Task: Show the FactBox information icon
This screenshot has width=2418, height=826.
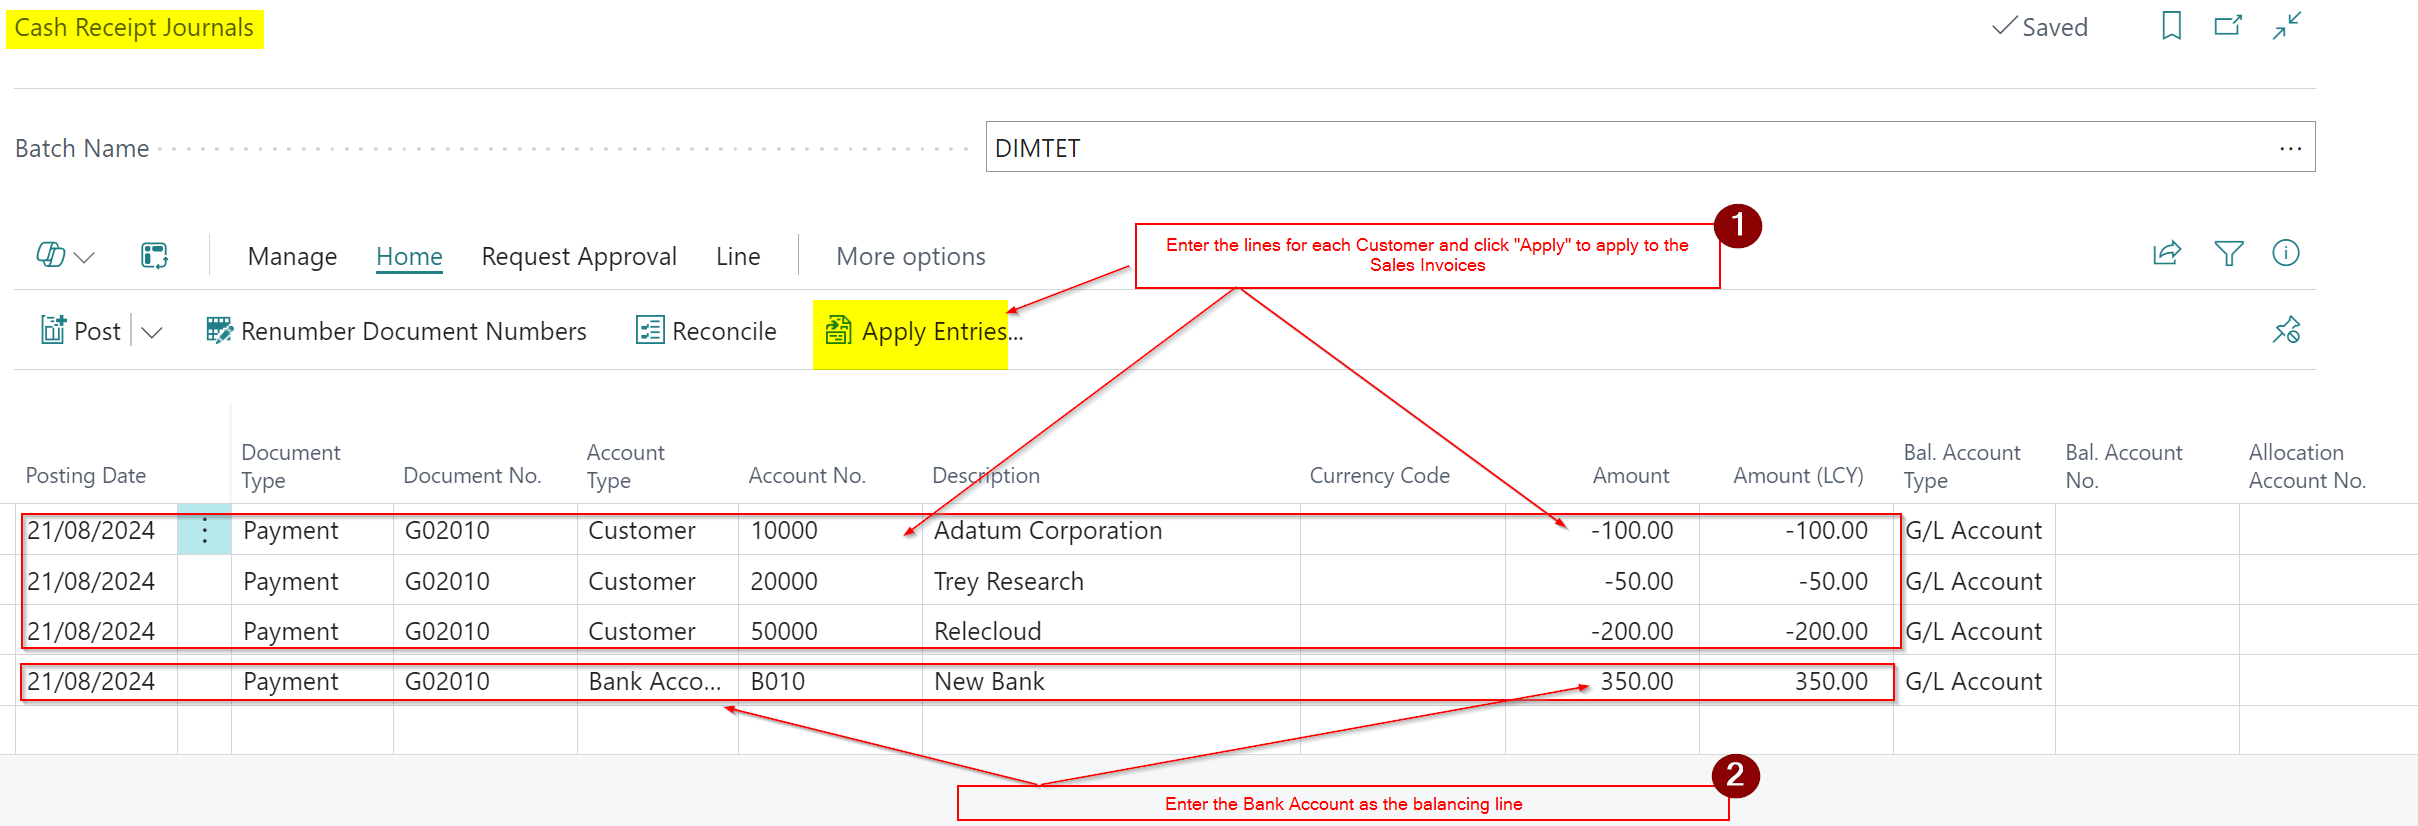Action: point(2286,254)
